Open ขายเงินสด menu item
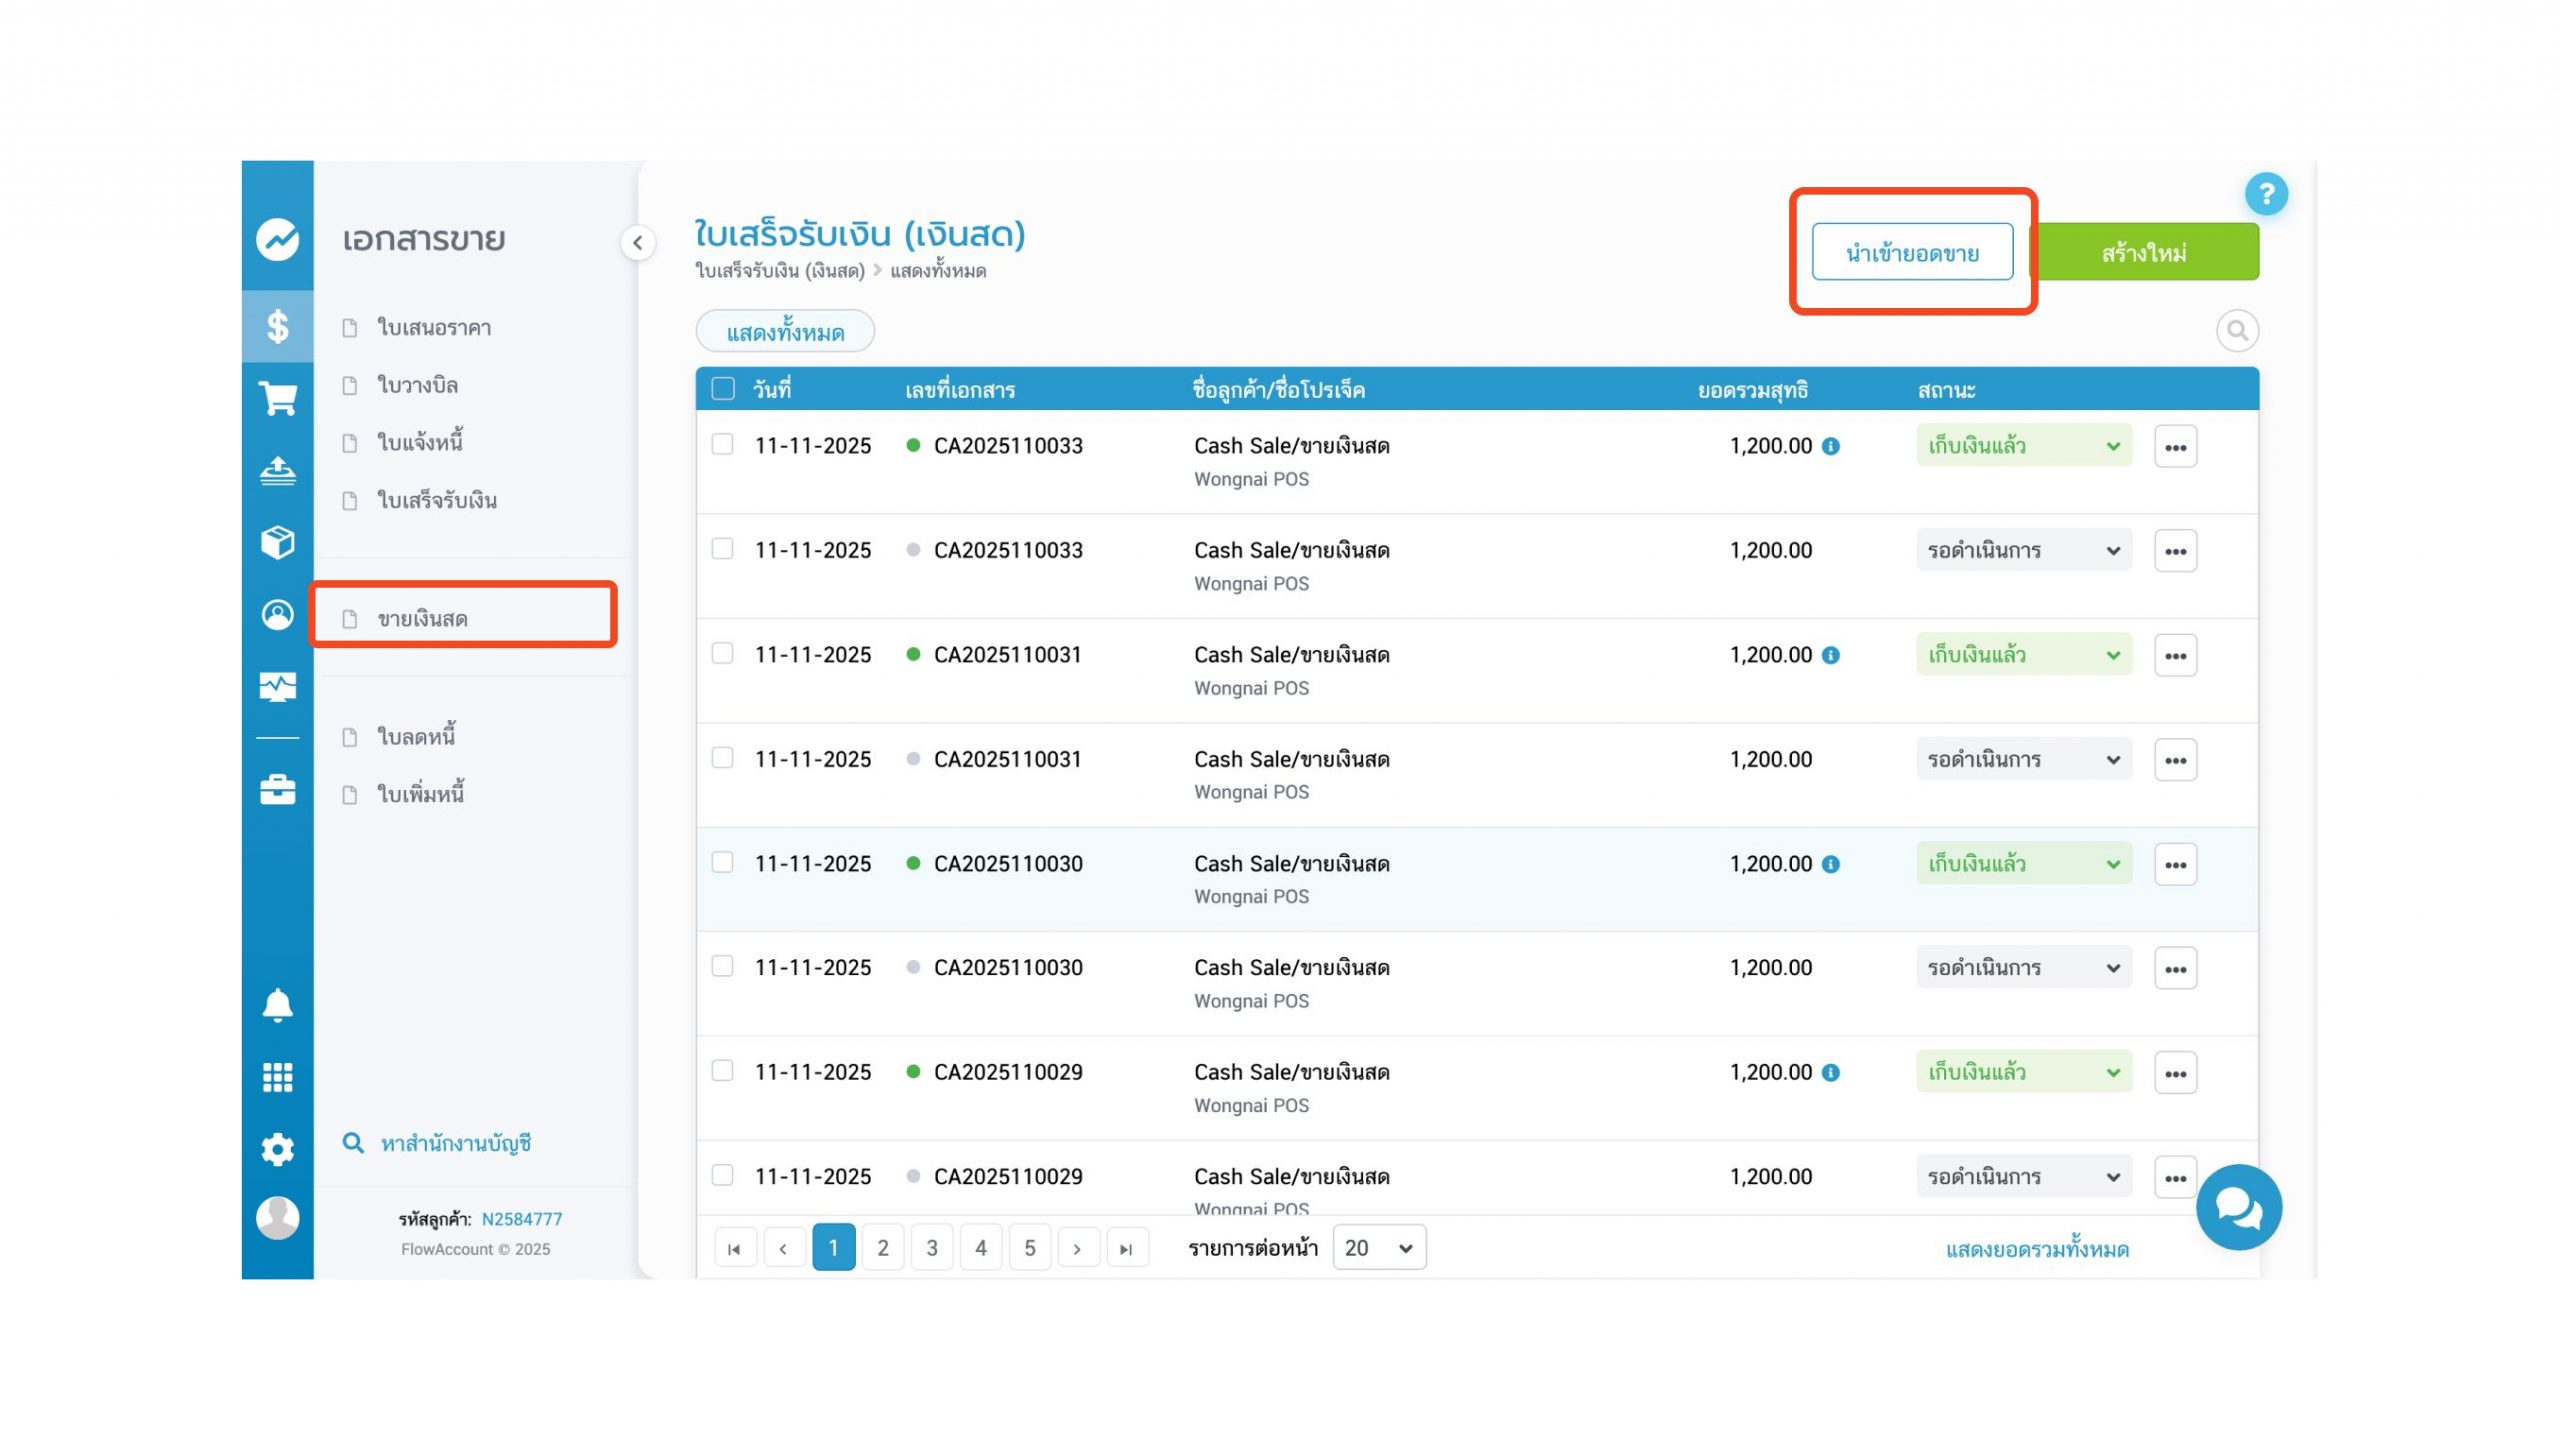Viewport: 2560px width, 1440px height. [x=422, y=619]
